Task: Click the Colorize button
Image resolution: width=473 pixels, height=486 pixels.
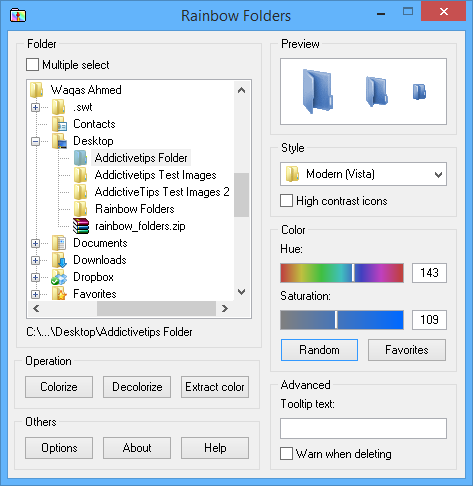Action: pyautogui.click(x=59, y=387)
